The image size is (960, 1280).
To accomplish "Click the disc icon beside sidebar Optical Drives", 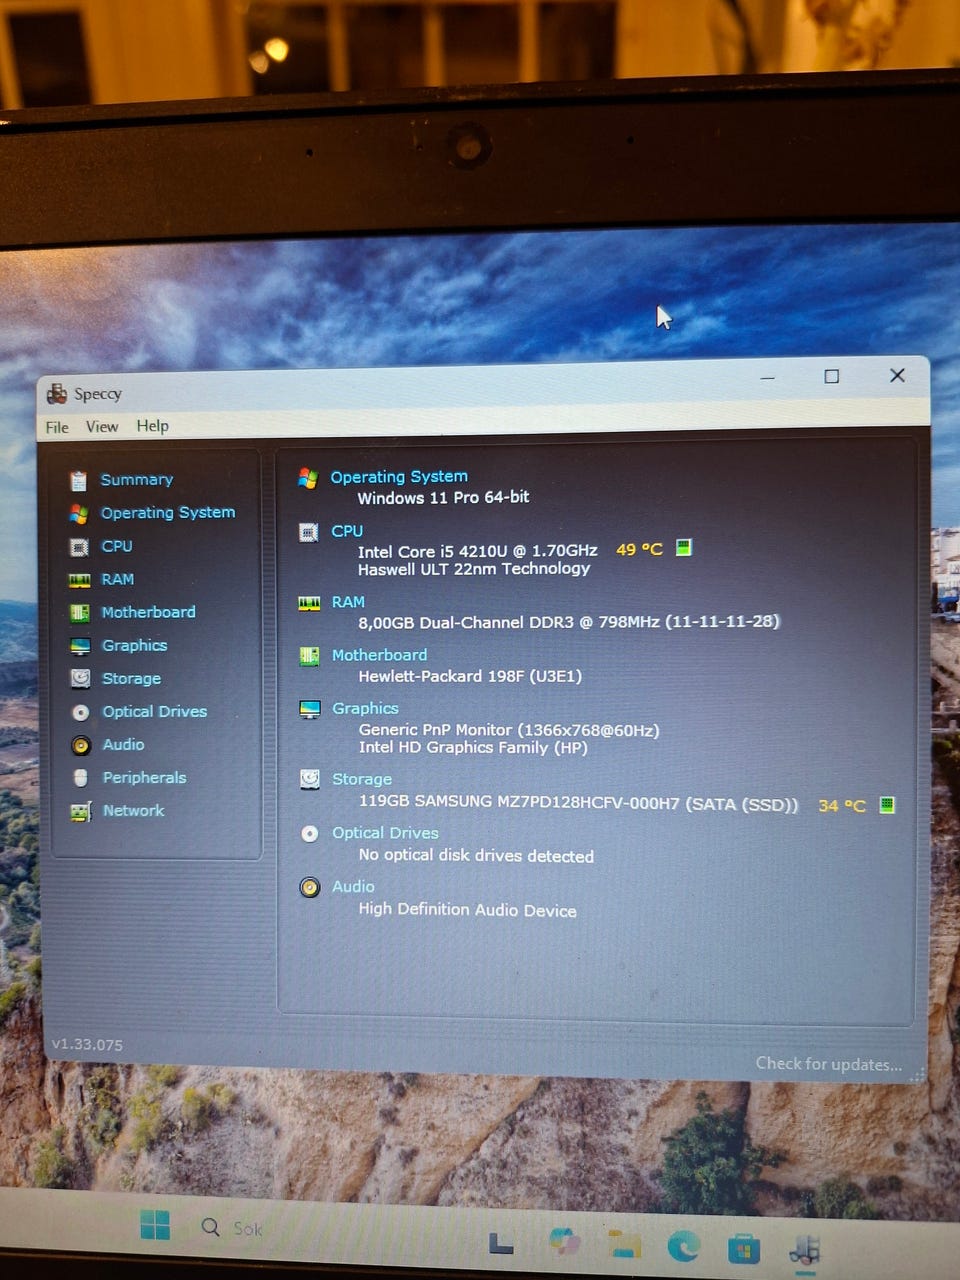I will point(81,712).
